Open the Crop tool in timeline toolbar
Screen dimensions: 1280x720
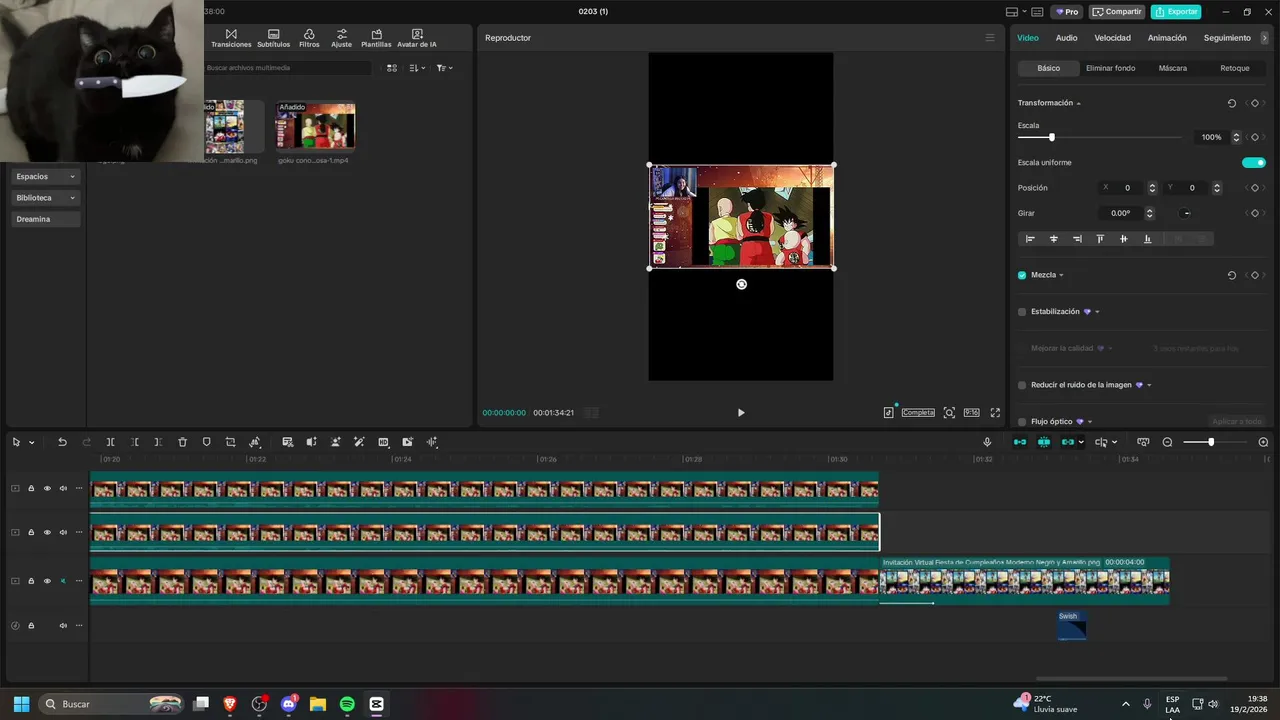point(230,442)
